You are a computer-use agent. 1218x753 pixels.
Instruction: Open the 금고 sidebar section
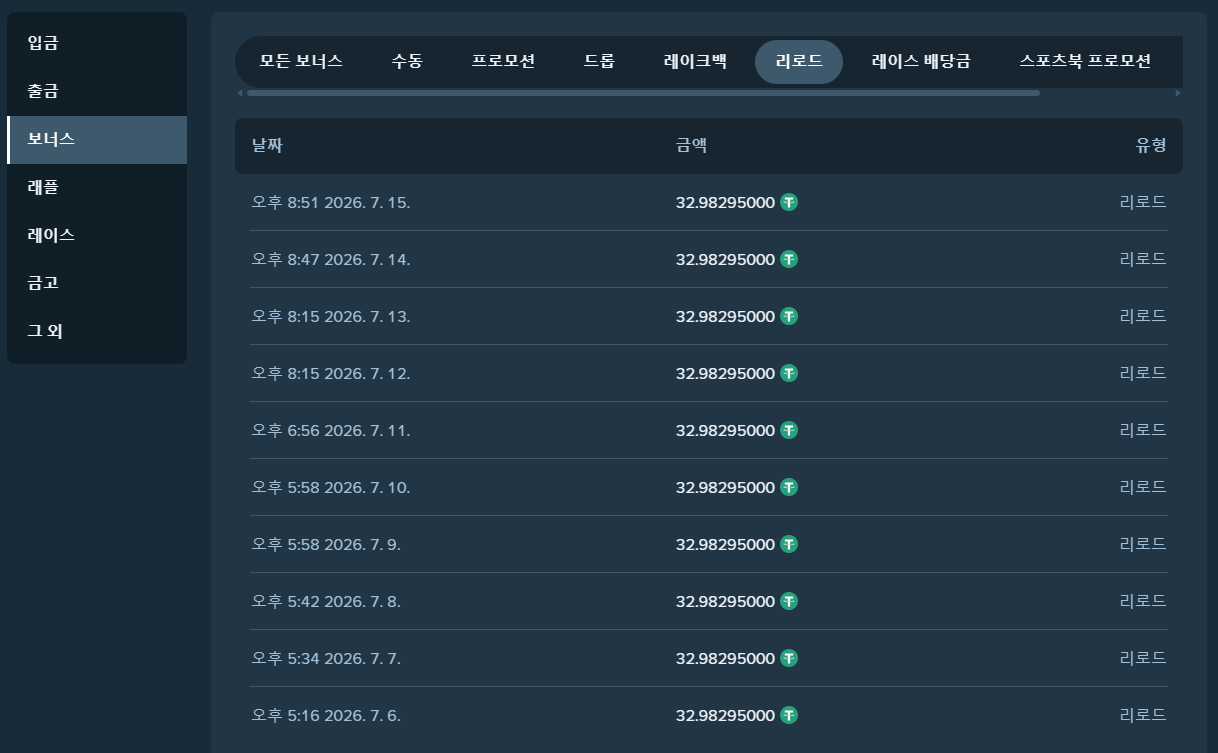pos(97,283)
